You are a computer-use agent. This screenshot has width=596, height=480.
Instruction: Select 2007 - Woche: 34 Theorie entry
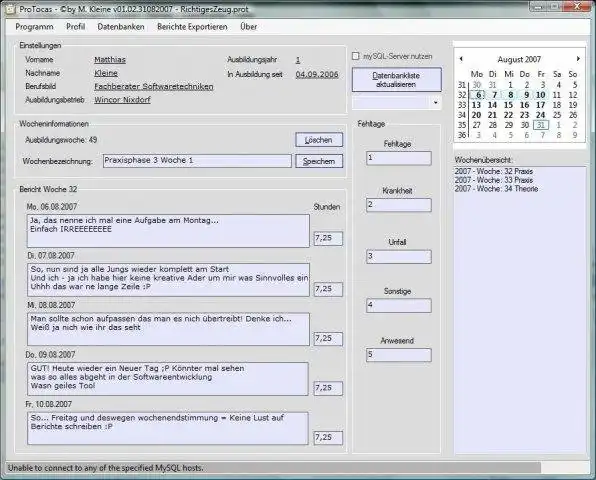tap(496, 189)
